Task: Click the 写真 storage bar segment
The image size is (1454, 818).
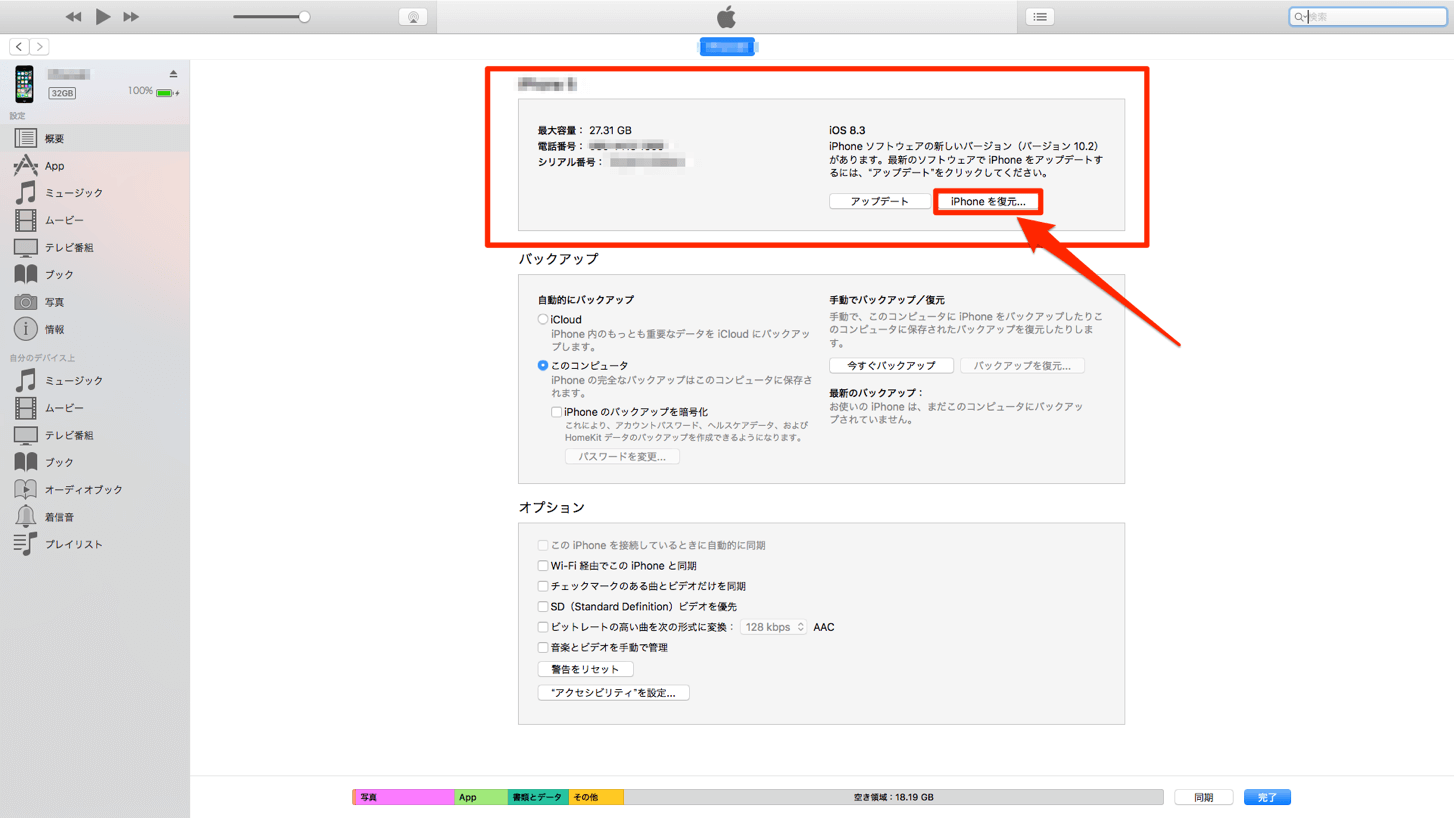Action: pos(404,797)
